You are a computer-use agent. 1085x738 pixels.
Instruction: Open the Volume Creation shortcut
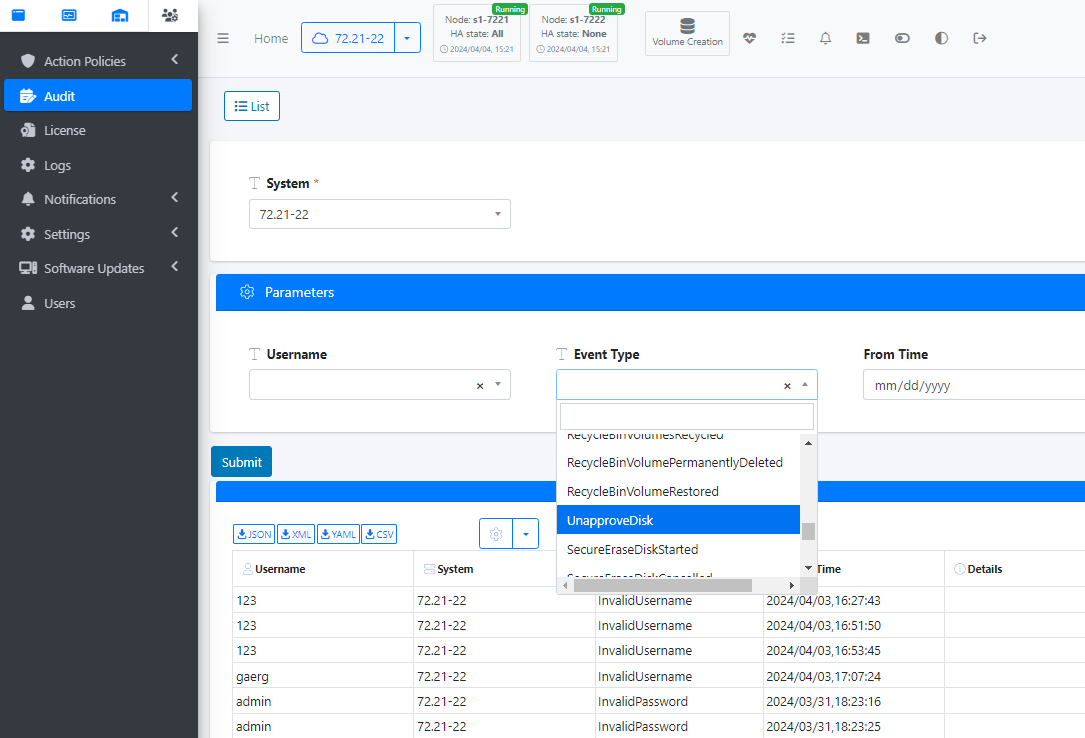point(687,33)
